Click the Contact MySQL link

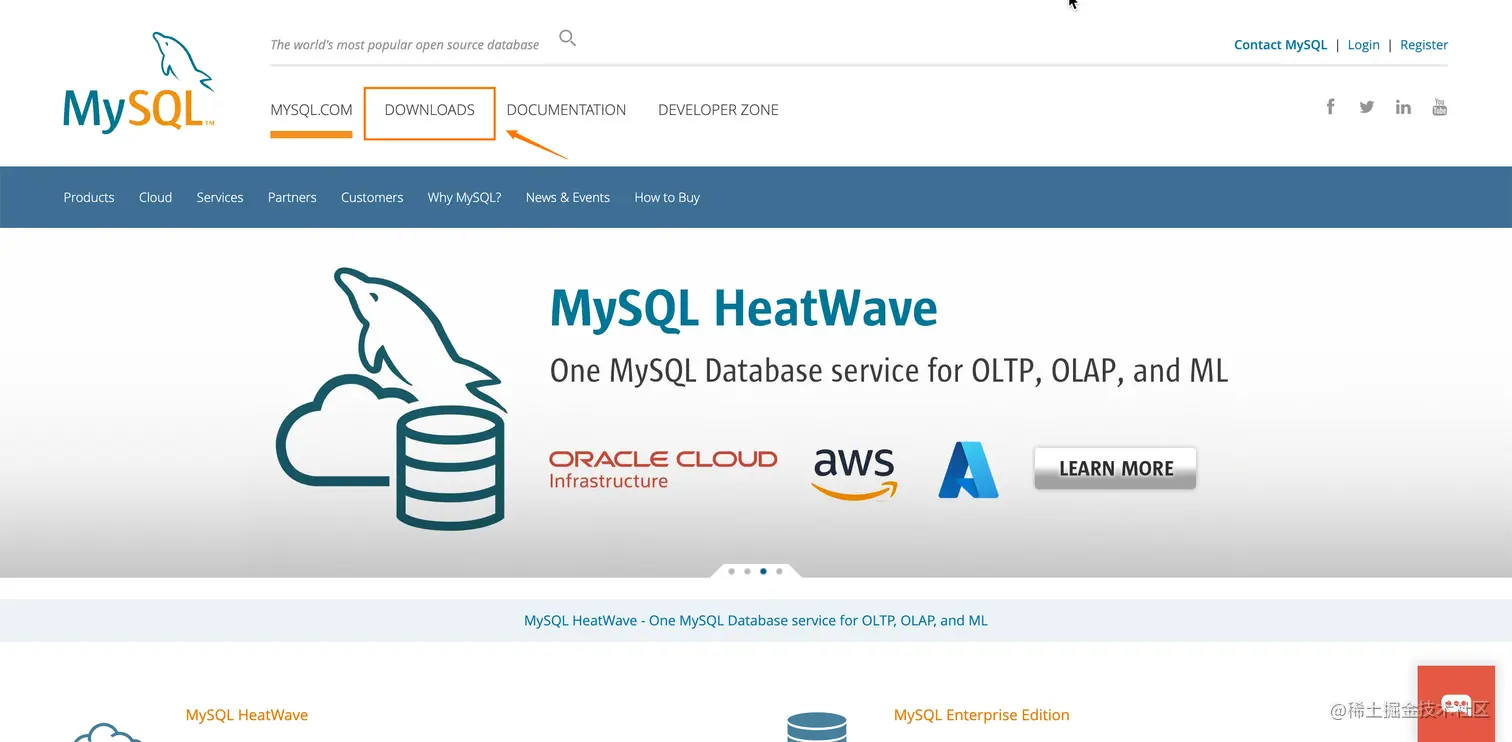coord(1280,44)
